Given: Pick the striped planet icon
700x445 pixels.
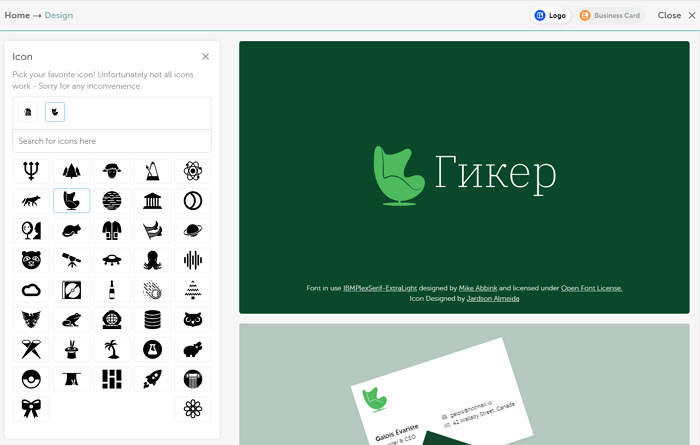Looking at the screenshot, I should pos(112,201).
